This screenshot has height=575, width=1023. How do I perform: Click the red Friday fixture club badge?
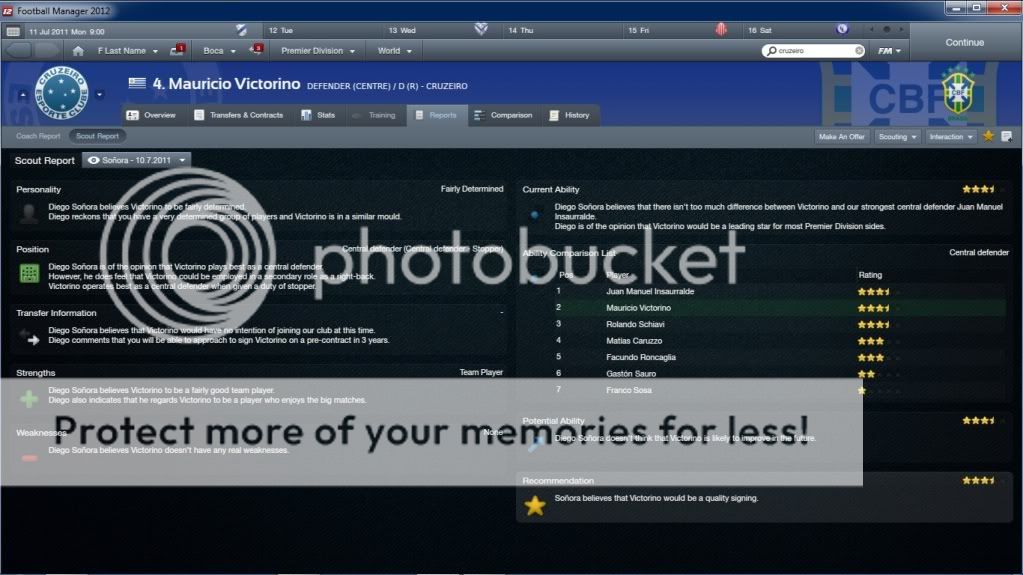coord(721,29)
